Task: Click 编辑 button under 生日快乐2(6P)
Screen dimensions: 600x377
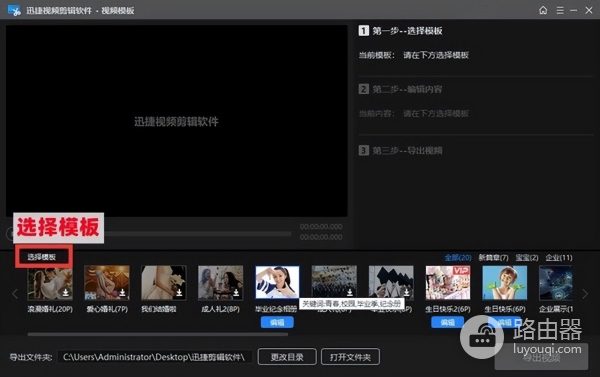Action: pyautogui.click(x=447, y=322)
